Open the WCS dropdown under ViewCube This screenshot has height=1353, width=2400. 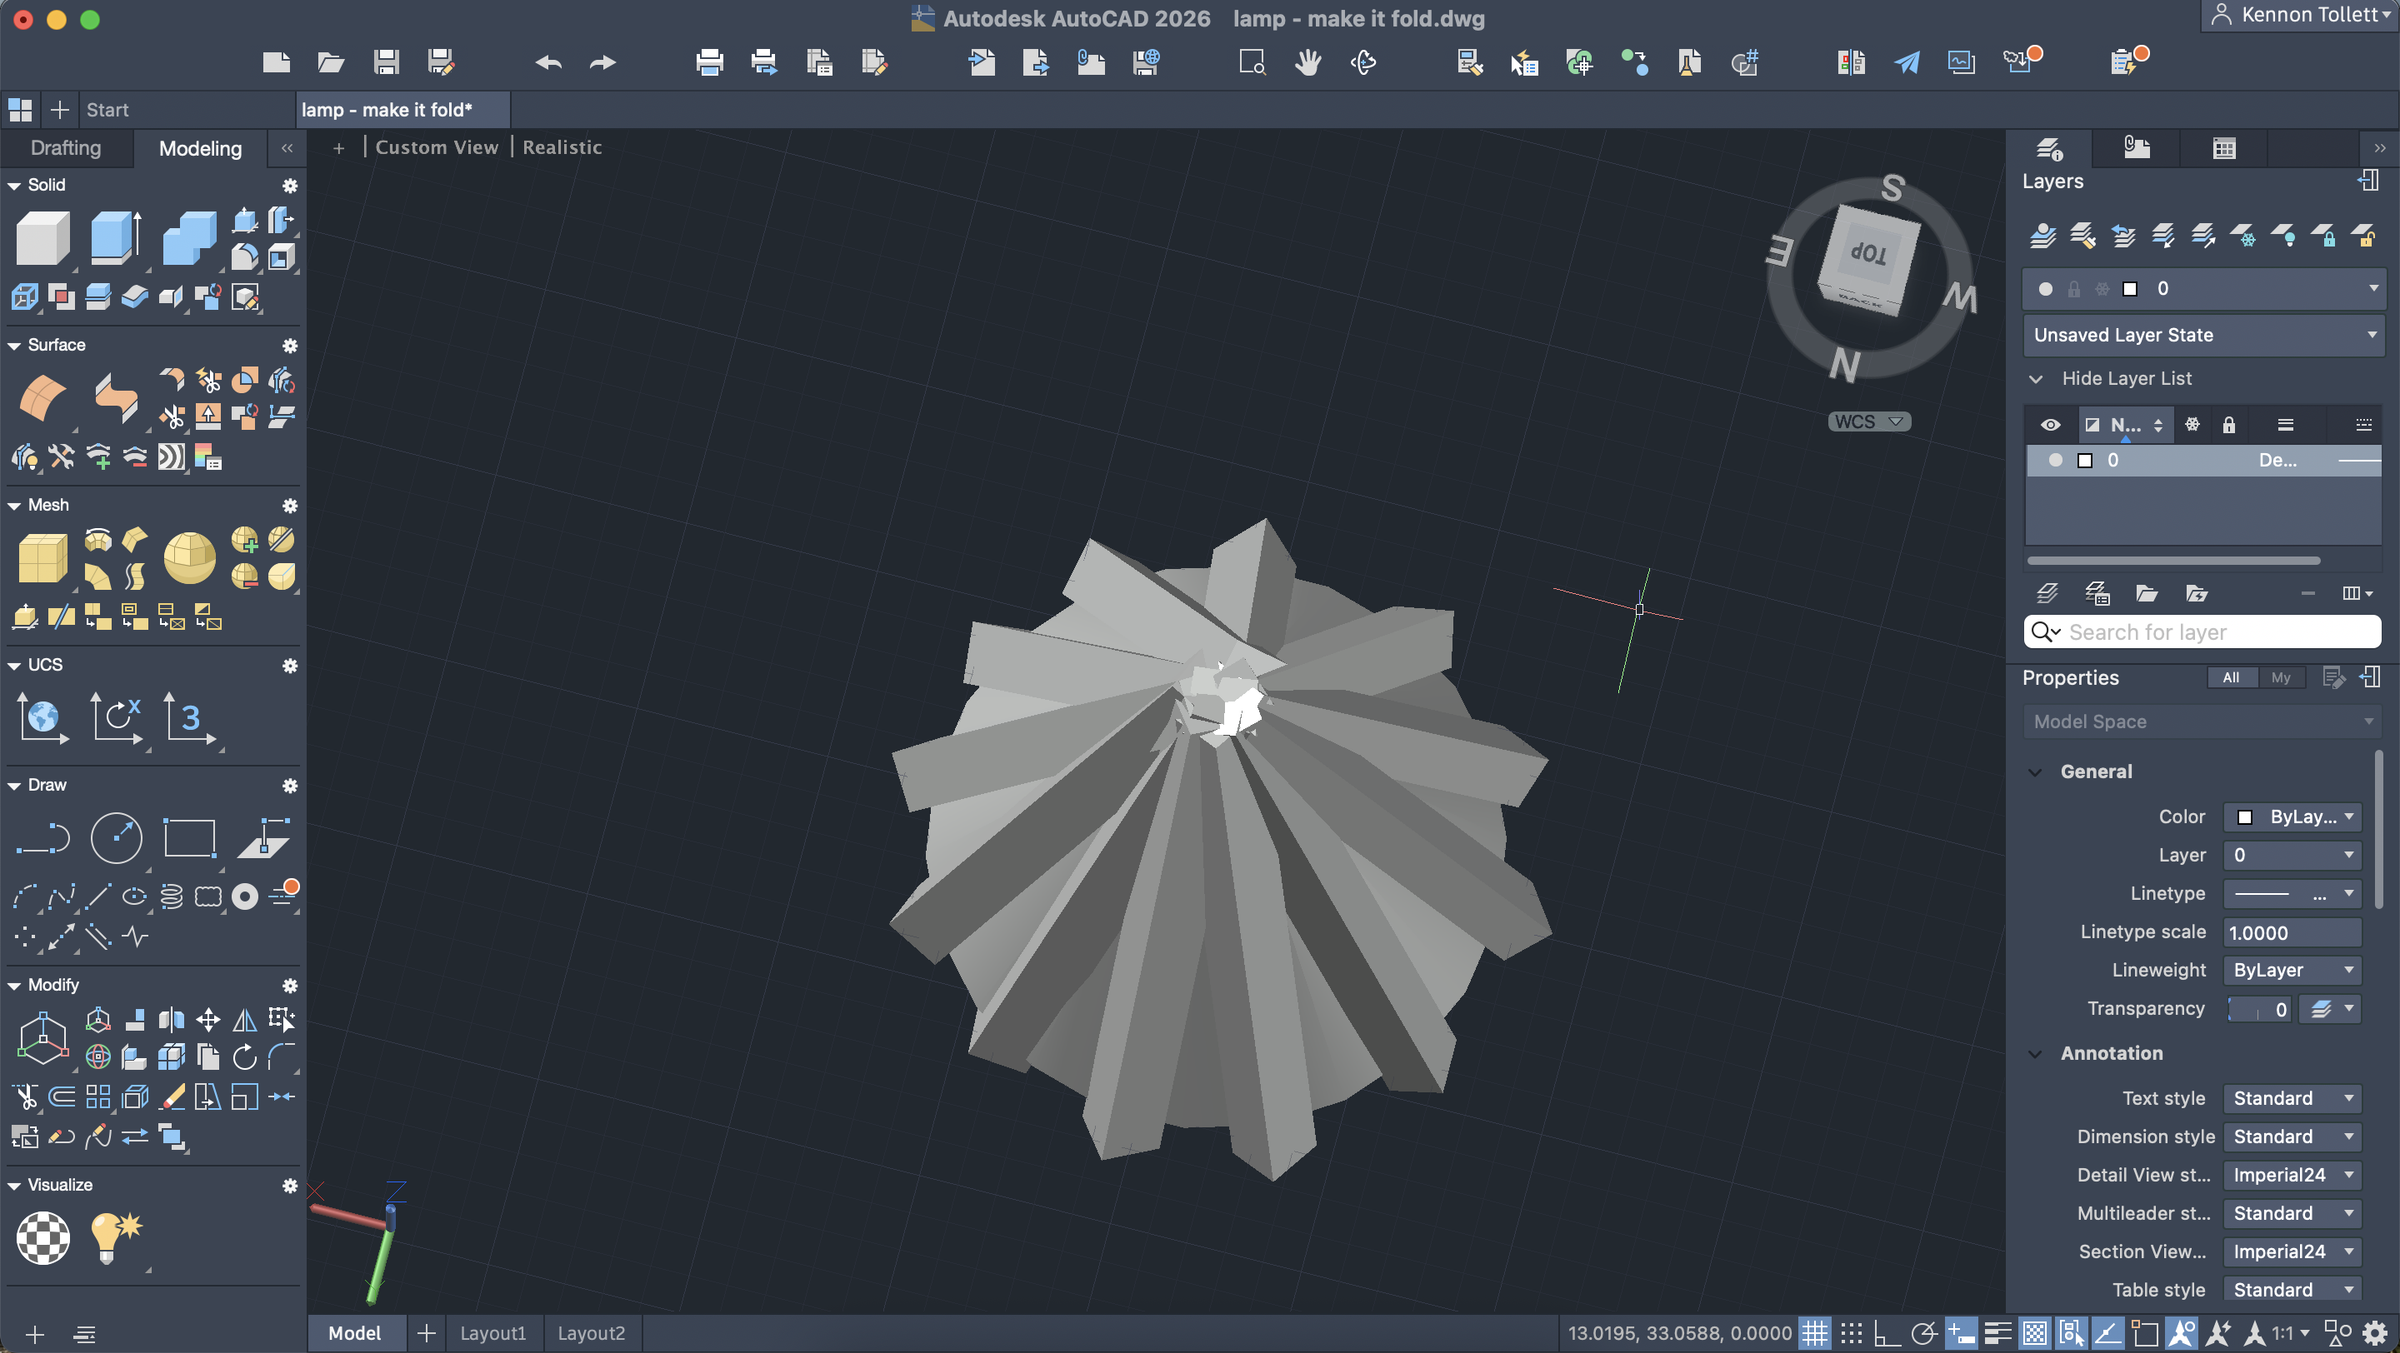click(1869, 422)
